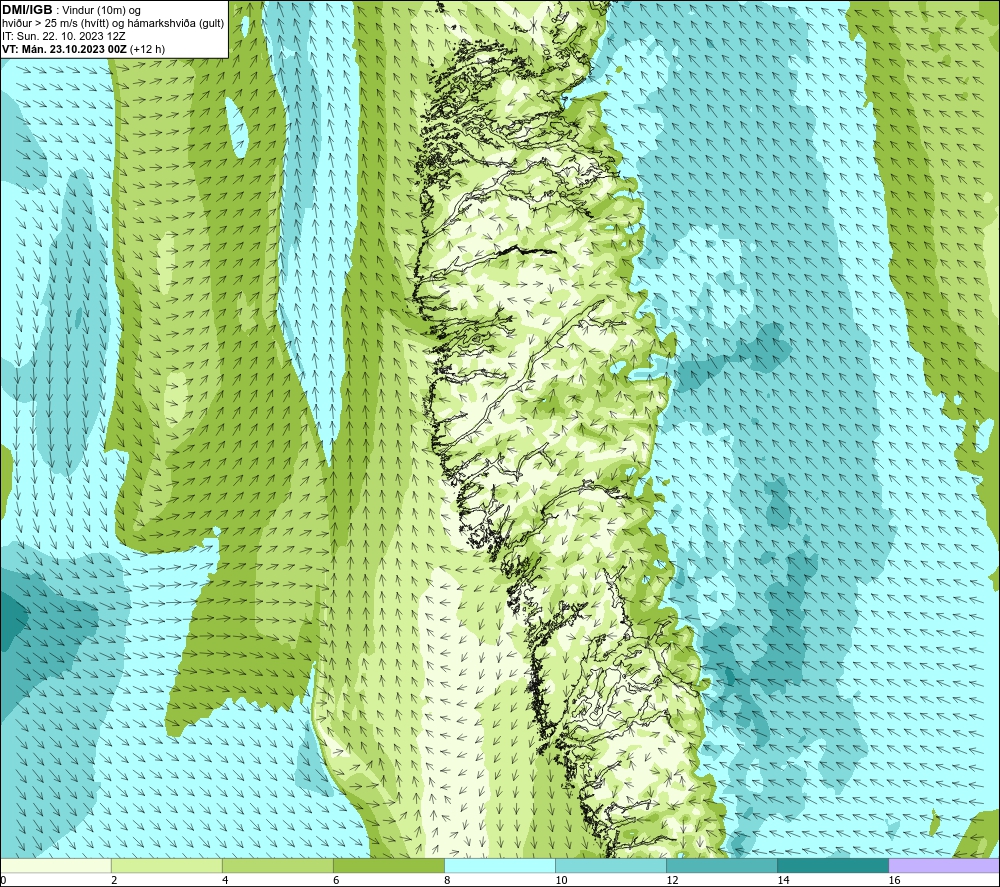Click the '(+12 h)' forecast offset text
Screen dimensions: 1000x887
147,49
